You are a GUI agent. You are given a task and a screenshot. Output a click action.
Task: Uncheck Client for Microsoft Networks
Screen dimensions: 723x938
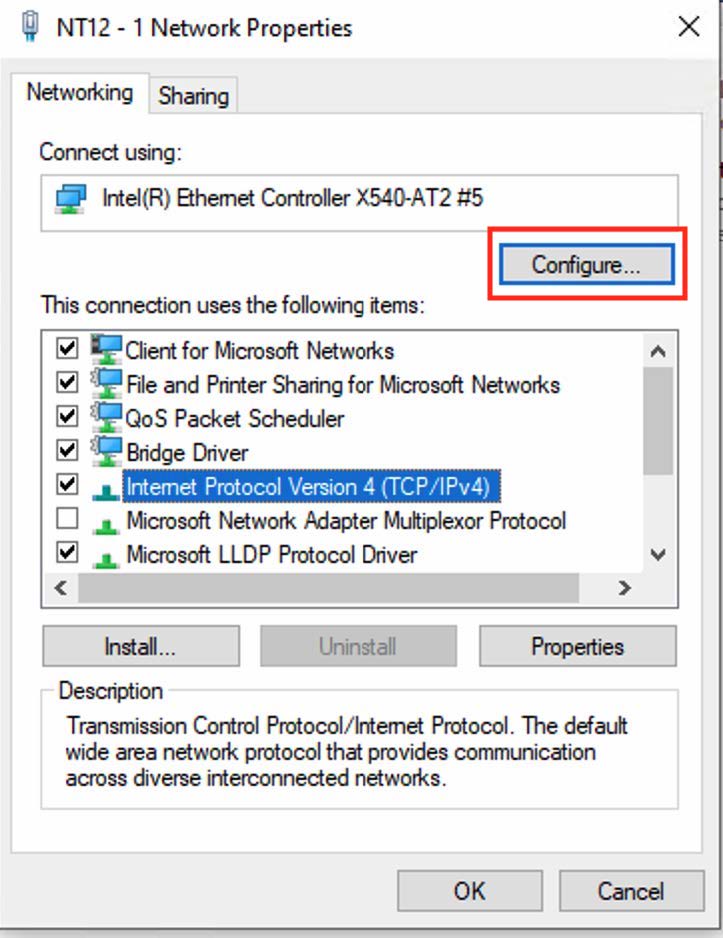point(67,349)
